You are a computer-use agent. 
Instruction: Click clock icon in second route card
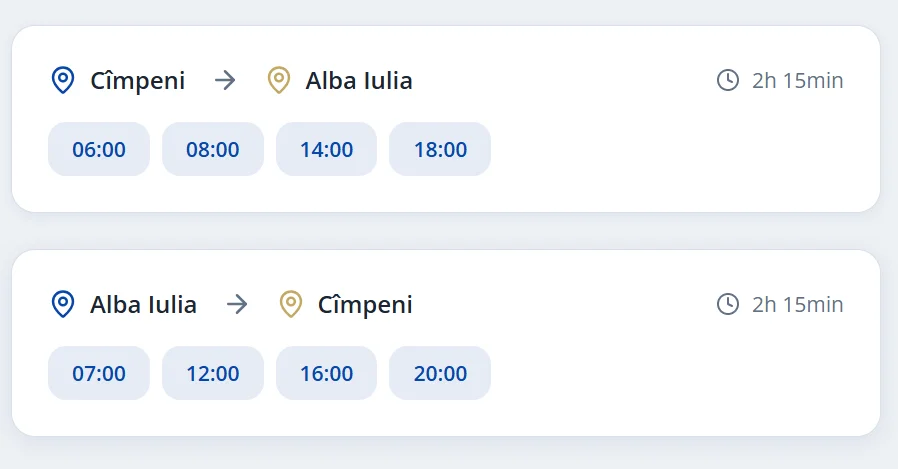click(x=728, y=304)
